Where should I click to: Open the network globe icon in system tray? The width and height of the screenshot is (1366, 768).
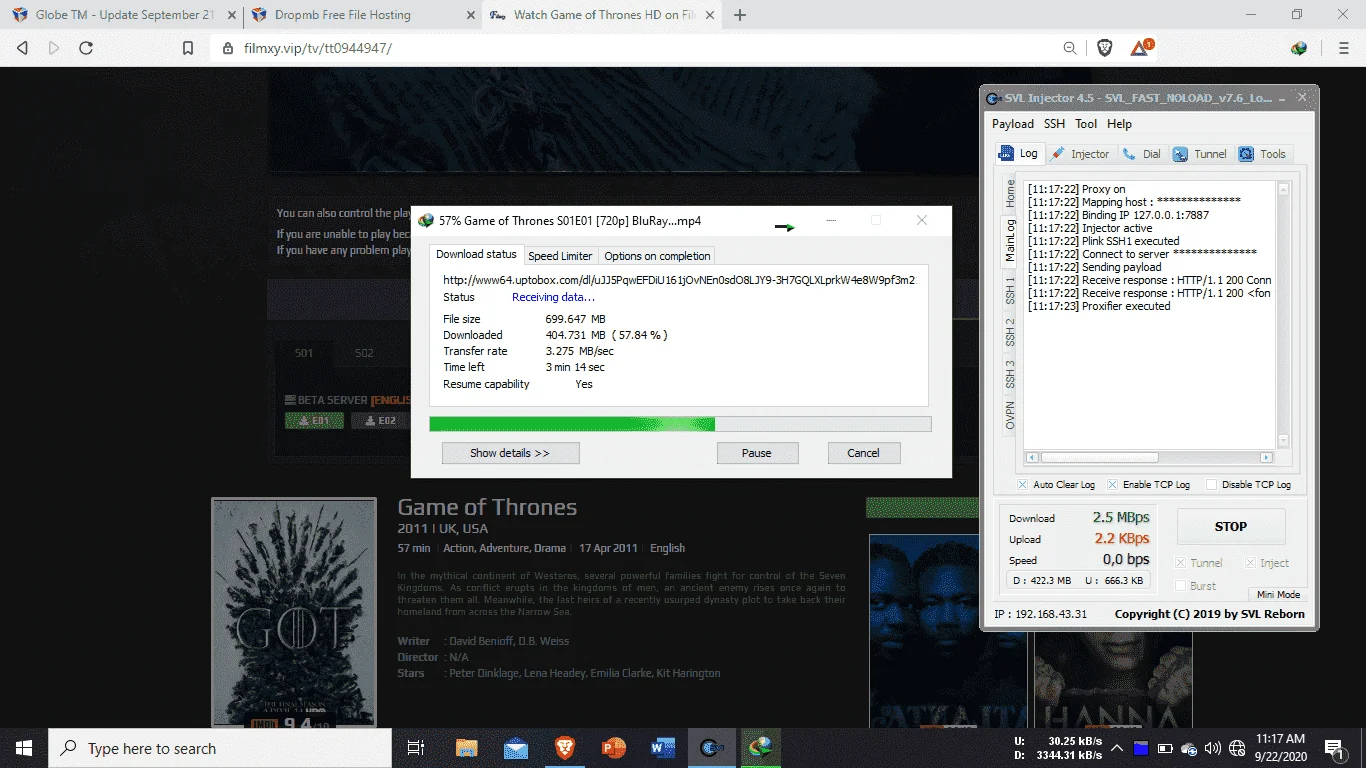1237,748
